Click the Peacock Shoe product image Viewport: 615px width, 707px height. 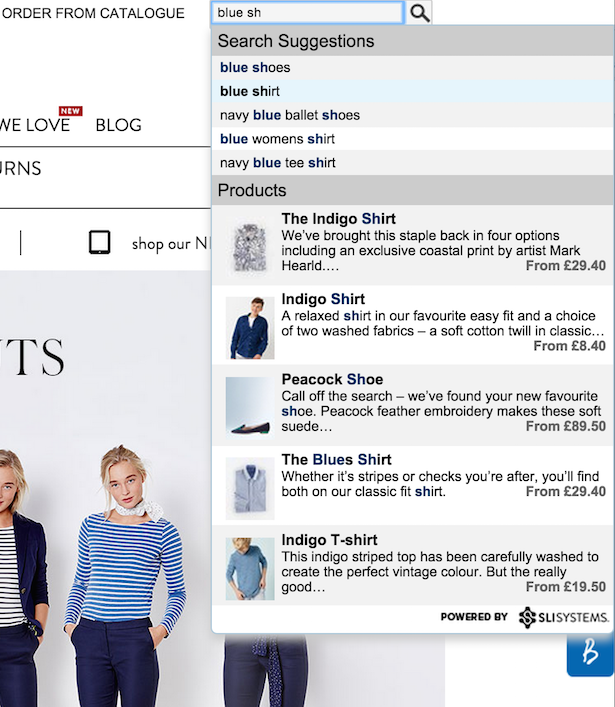coord(249,405)
